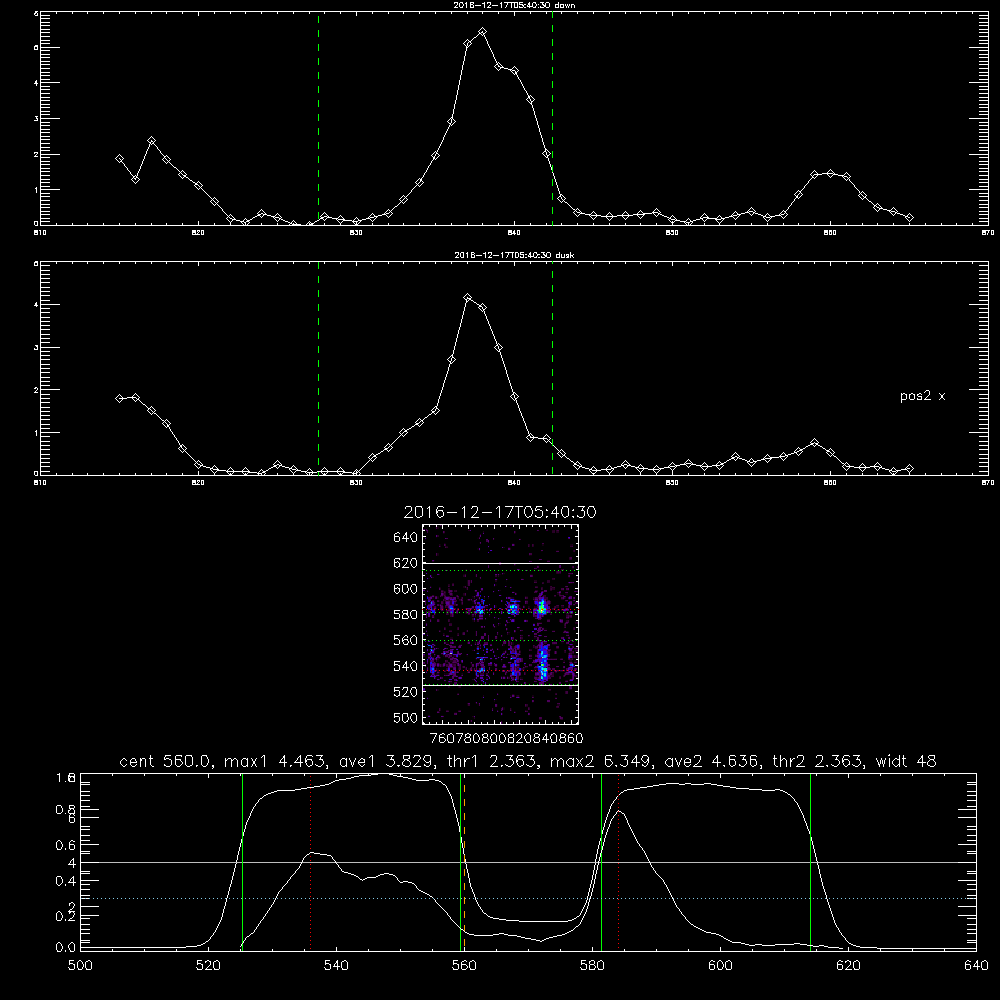This screenshot has width=1000, height=1000.
Task: Click the green vertical line near 525 in bottom plot
Action: tap(242, 862)
